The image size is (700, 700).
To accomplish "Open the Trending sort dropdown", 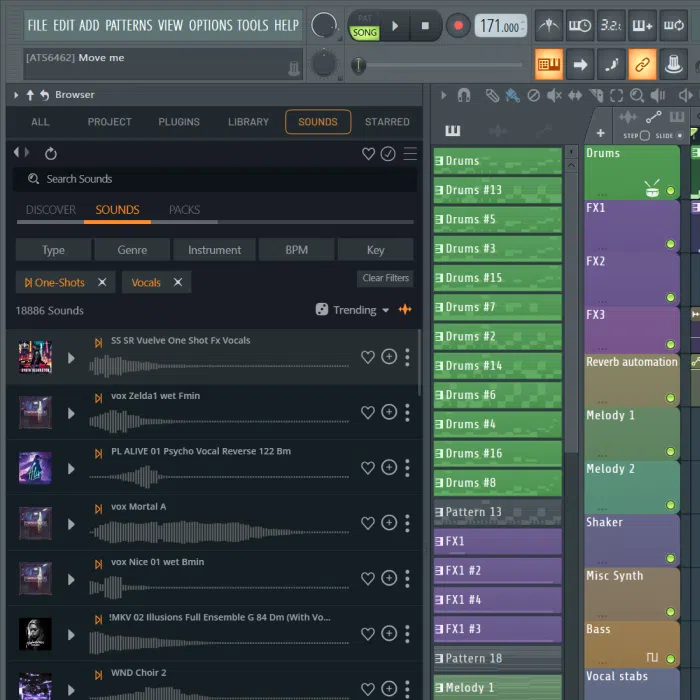I will tap(353, 310).
